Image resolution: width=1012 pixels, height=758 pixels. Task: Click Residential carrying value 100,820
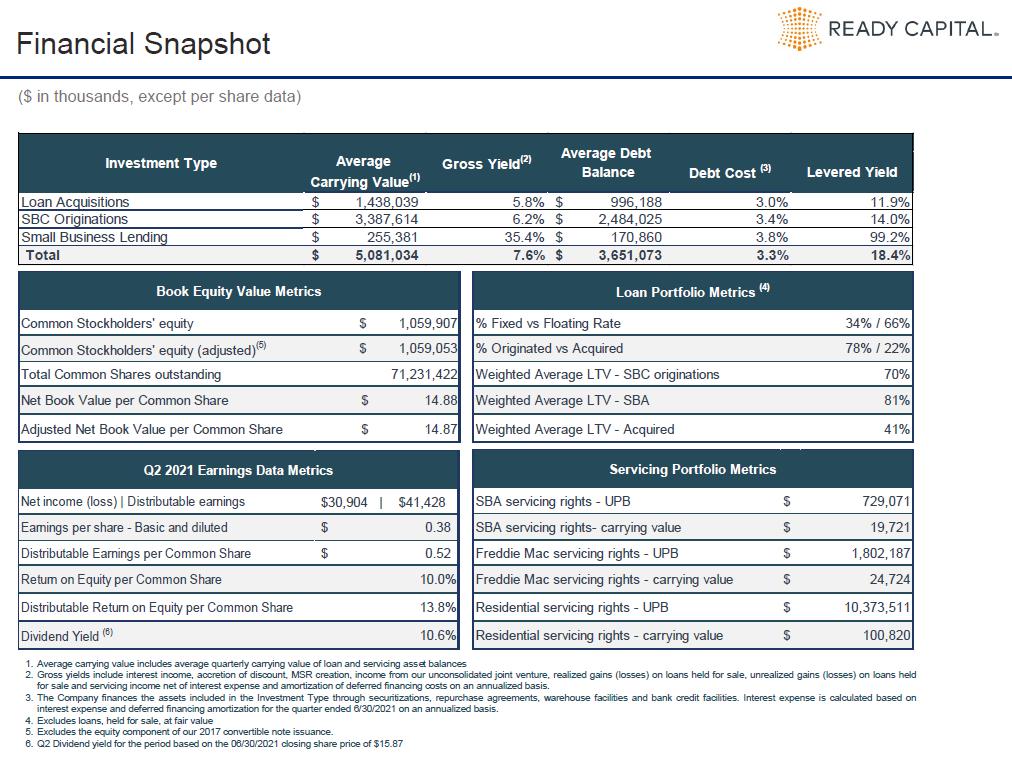[x=887, y=635]
